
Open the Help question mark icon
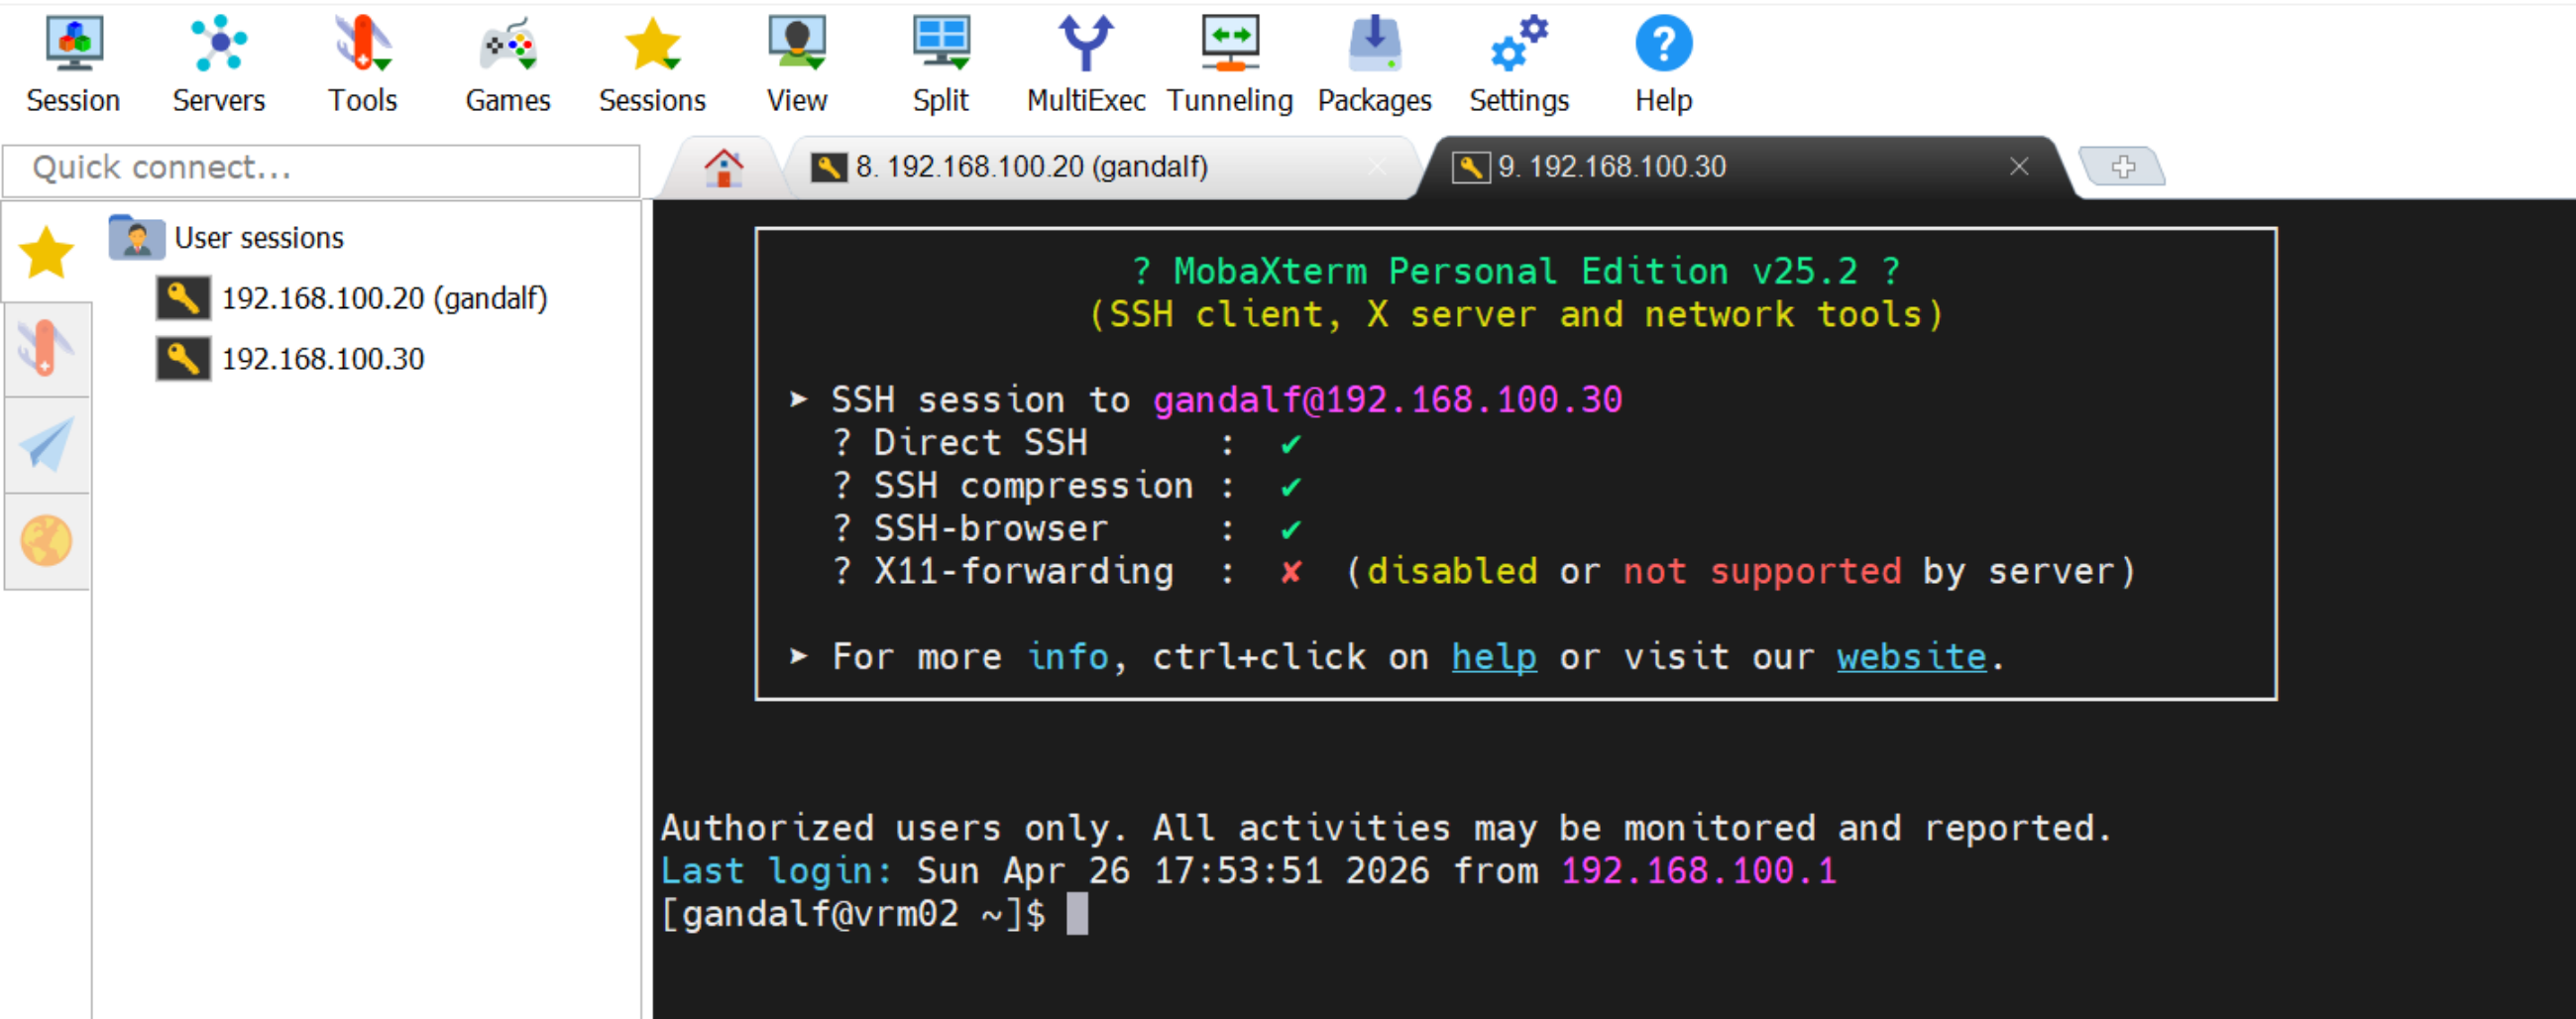tap(1663, 64)
